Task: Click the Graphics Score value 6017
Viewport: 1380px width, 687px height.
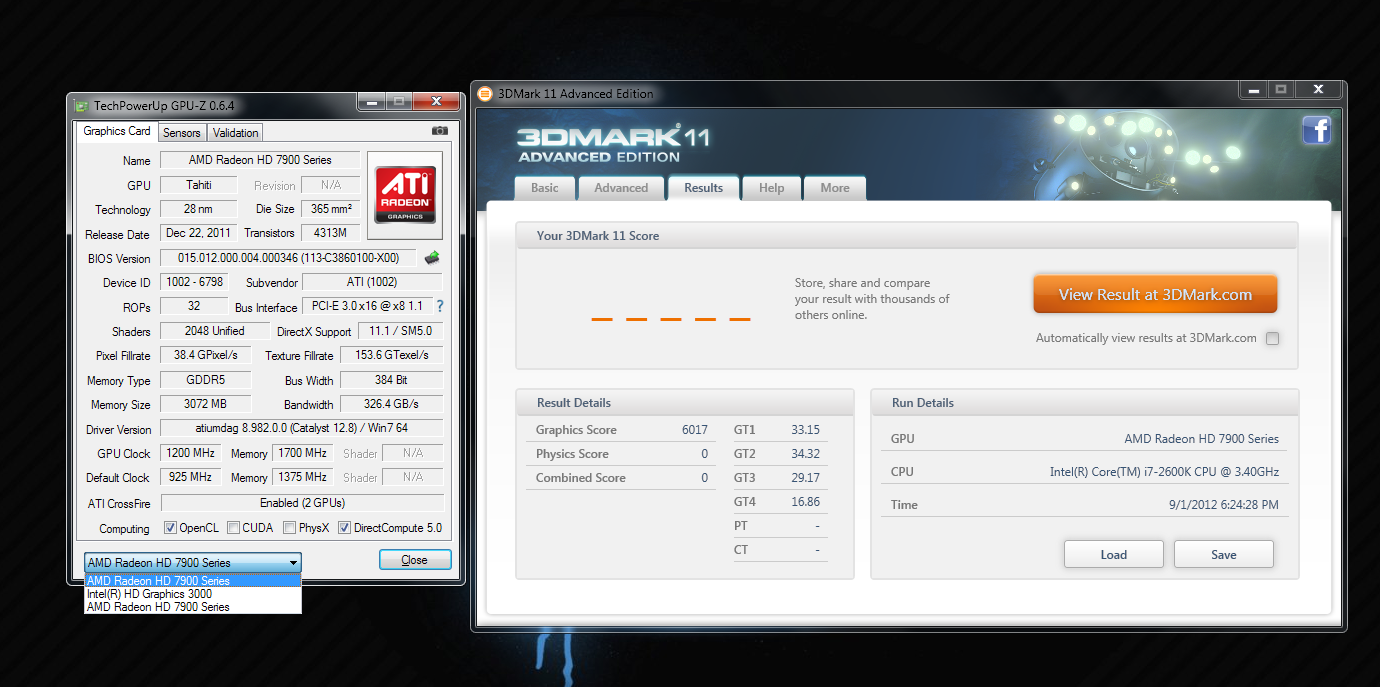Action: pyautogui.click(x=694, y=430)
